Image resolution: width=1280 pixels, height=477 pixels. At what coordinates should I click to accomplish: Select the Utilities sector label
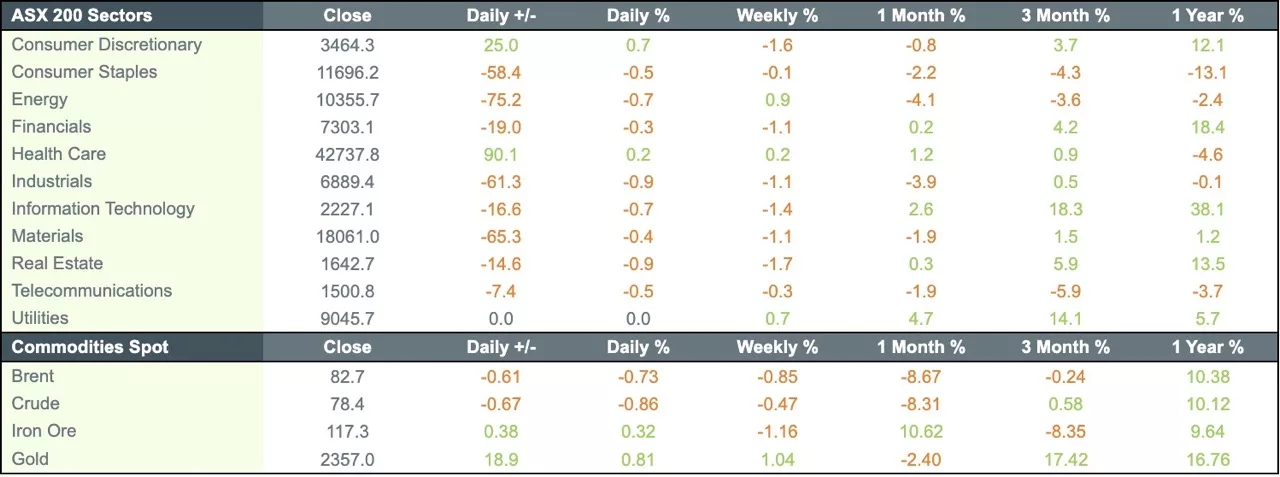click(x=40, y=318)
